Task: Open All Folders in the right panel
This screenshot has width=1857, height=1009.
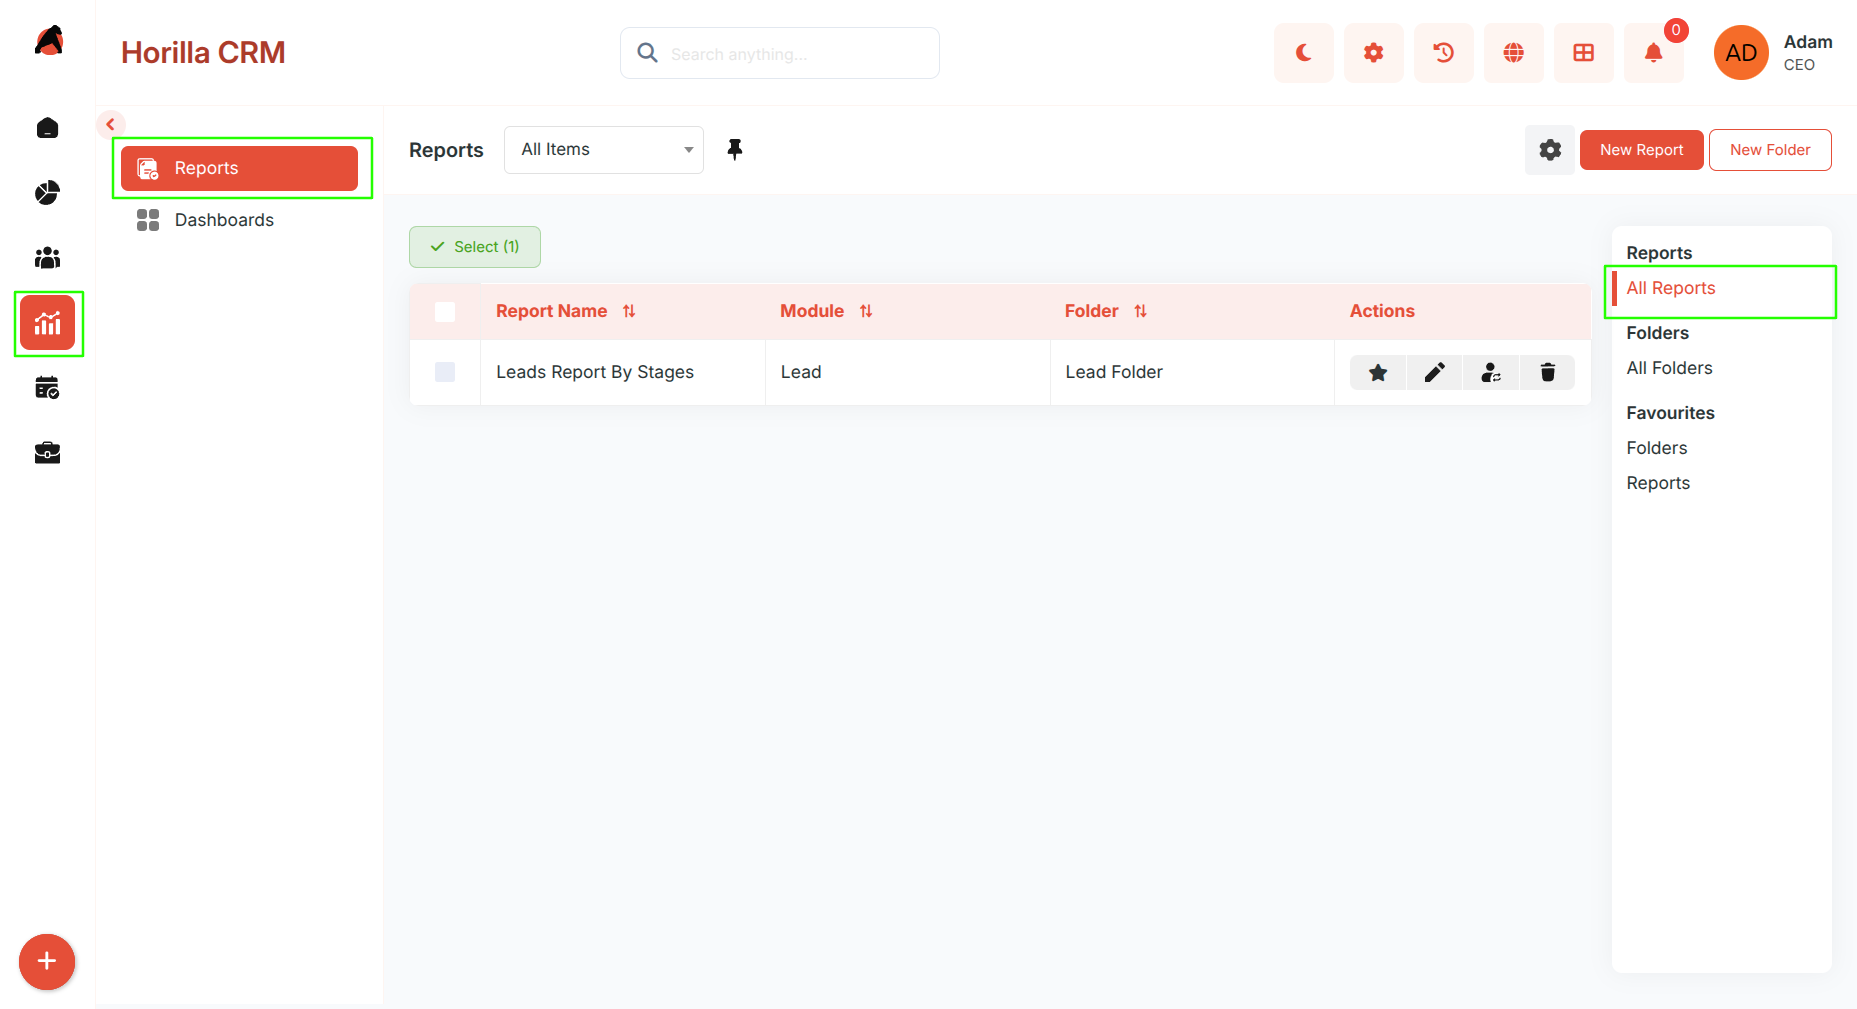Action: pyautogui.click(x=1669, y=368)
